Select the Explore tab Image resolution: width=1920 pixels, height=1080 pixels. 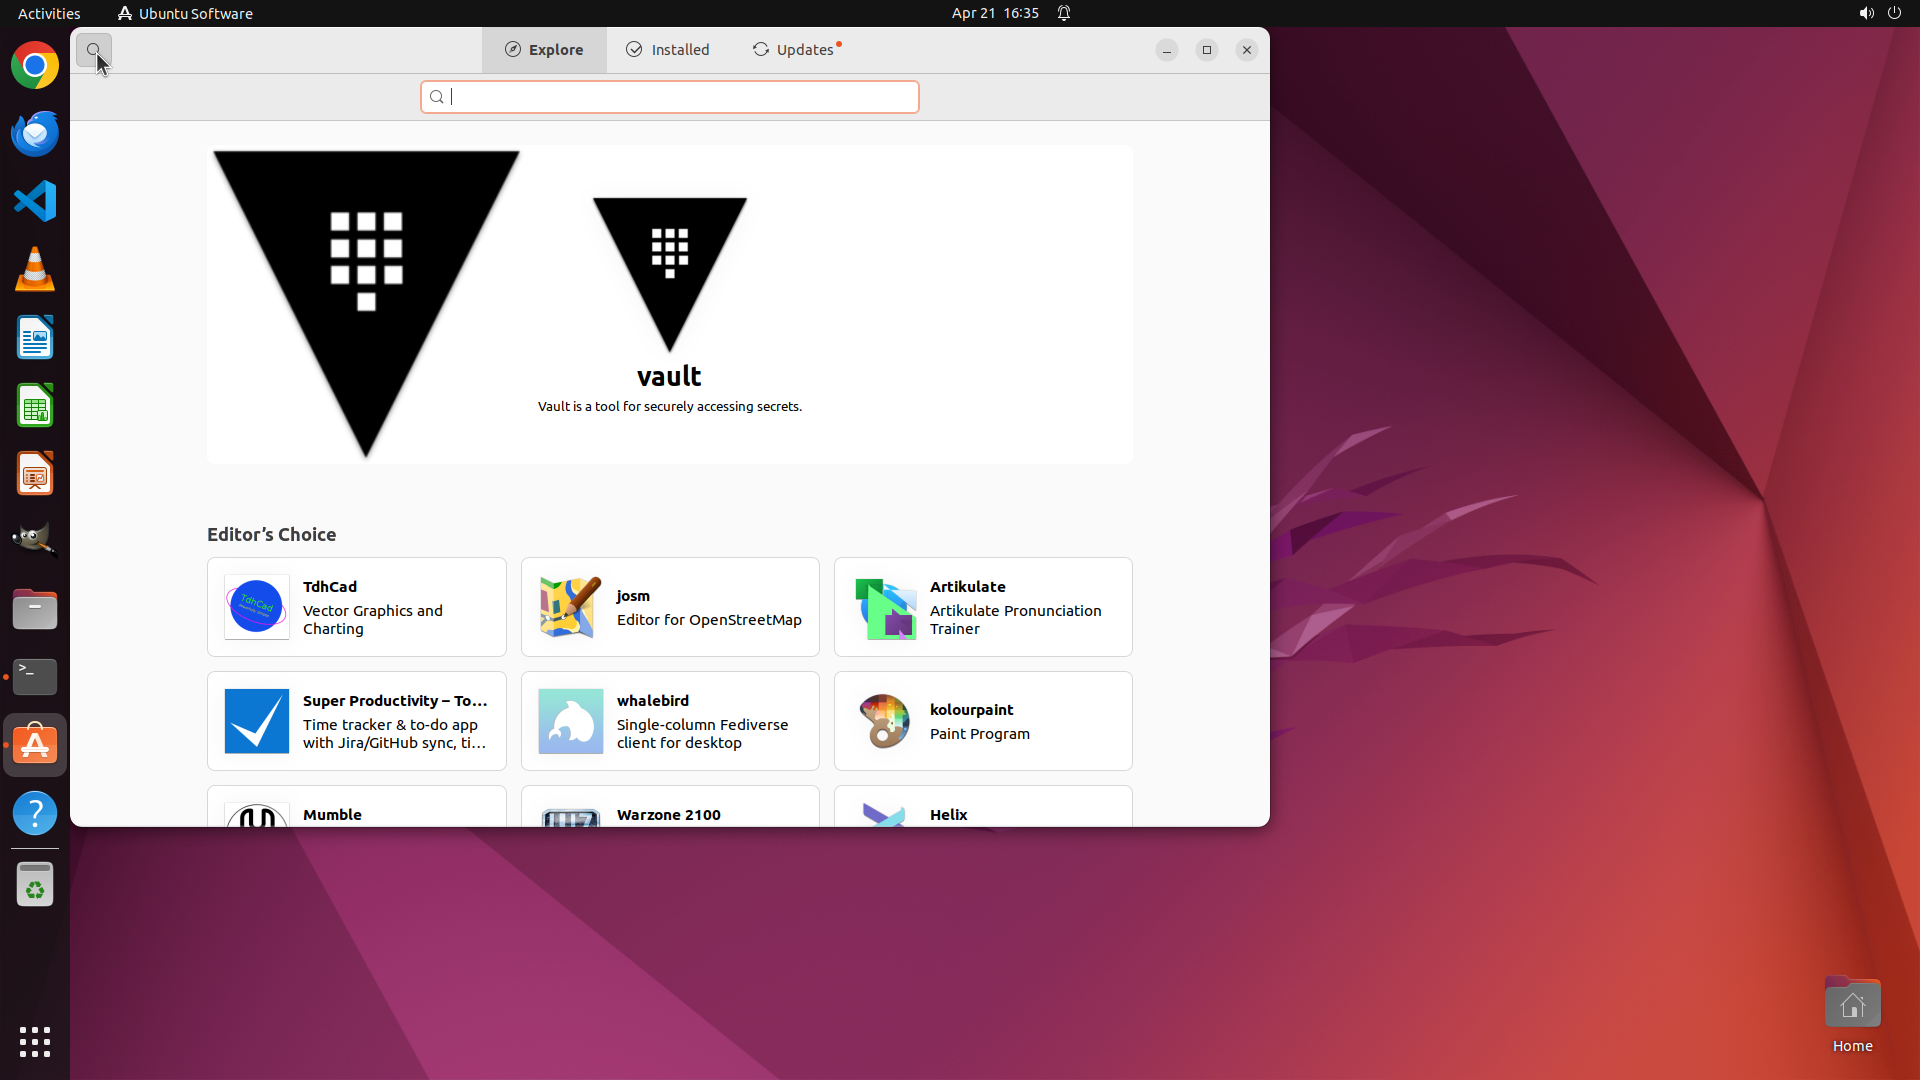[544, 50]
